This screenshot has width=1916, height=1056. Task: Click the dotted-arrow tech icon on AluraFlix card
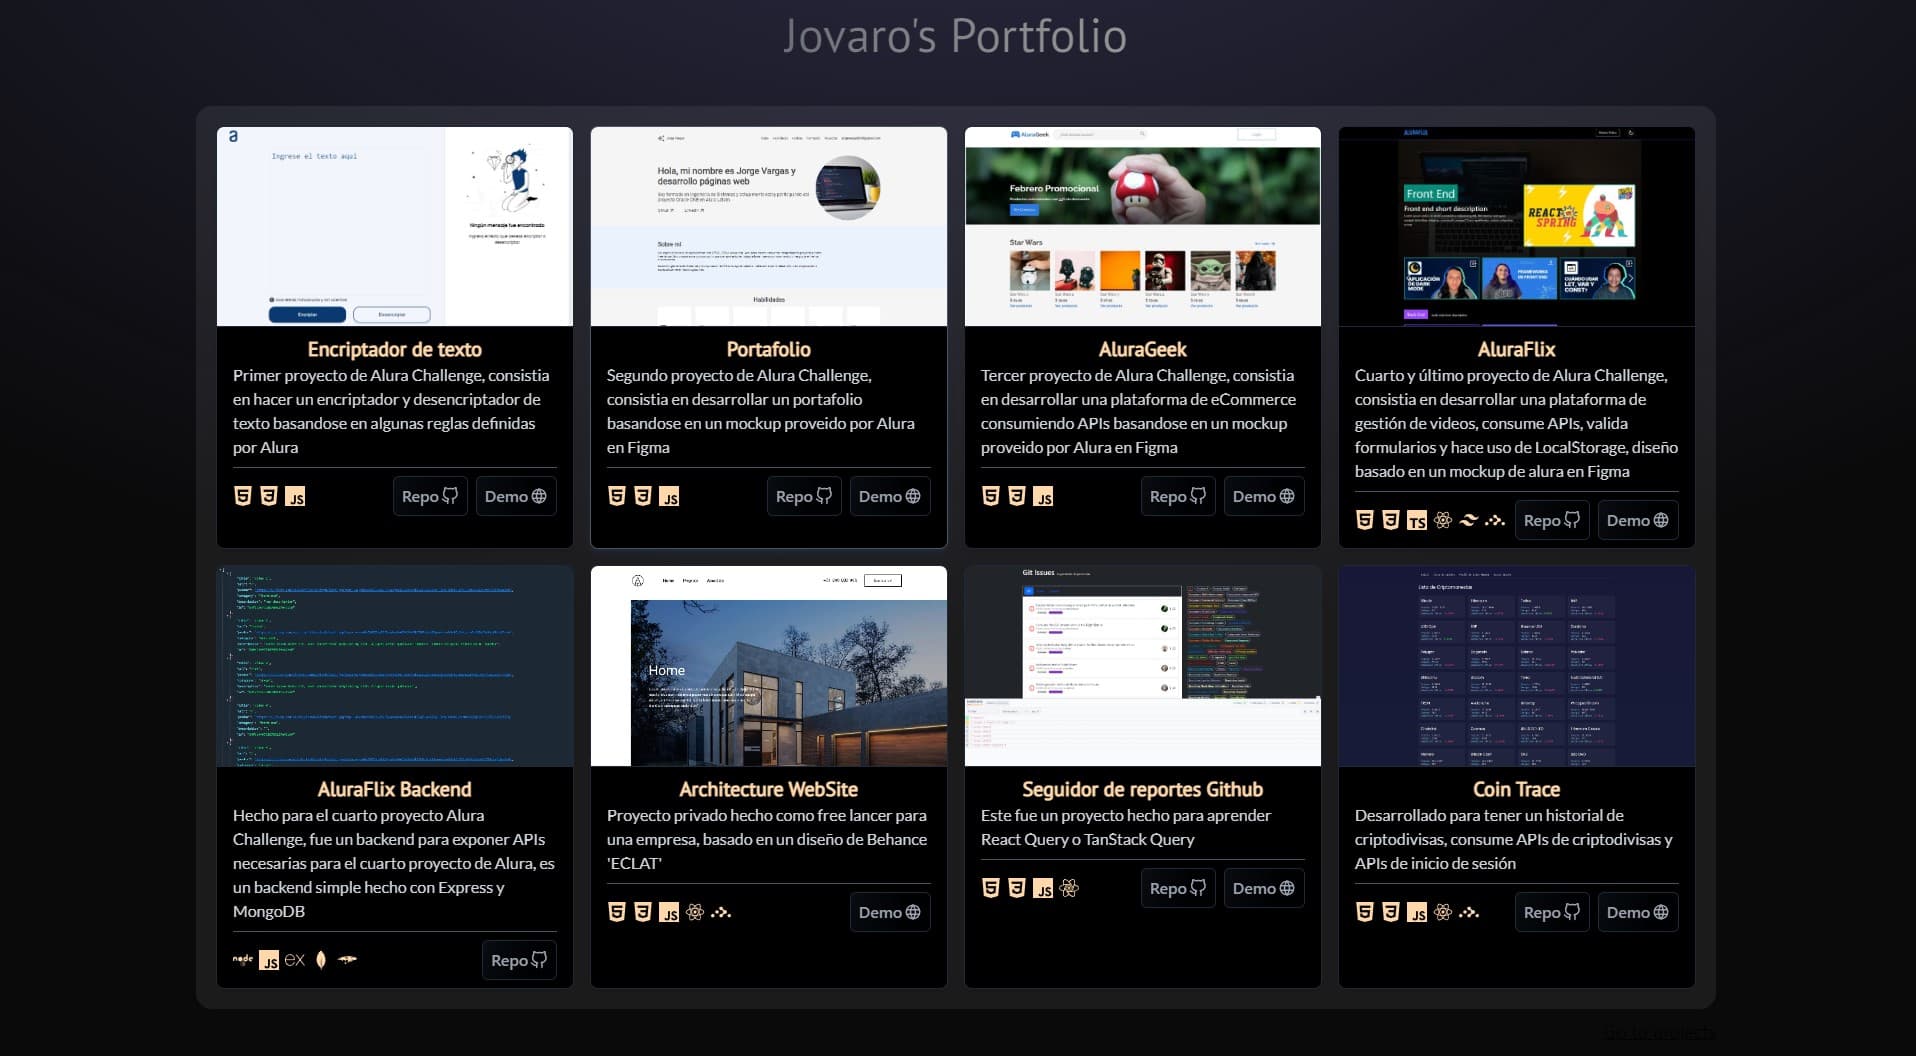(x=1495, y=520)
